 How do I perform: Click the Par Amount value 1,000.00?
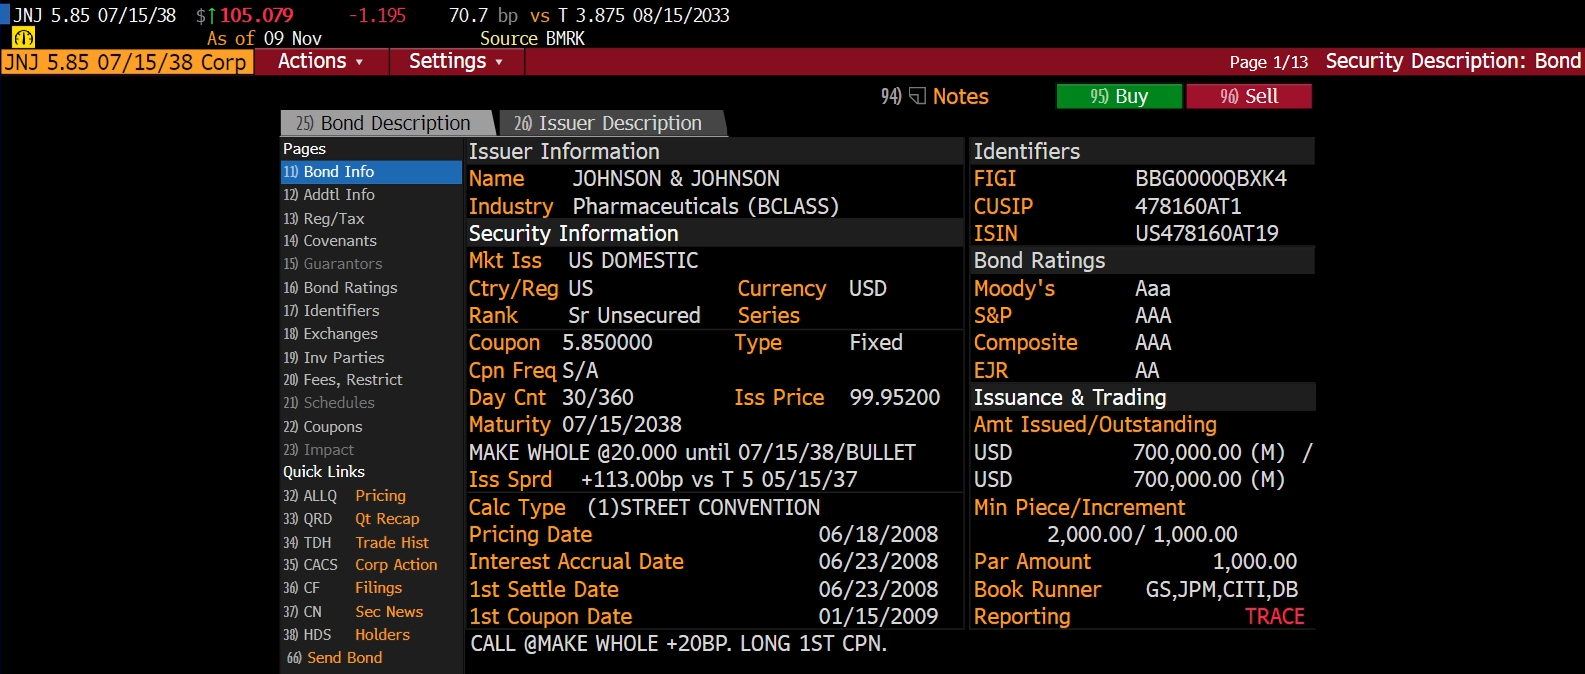[1255, 561]
